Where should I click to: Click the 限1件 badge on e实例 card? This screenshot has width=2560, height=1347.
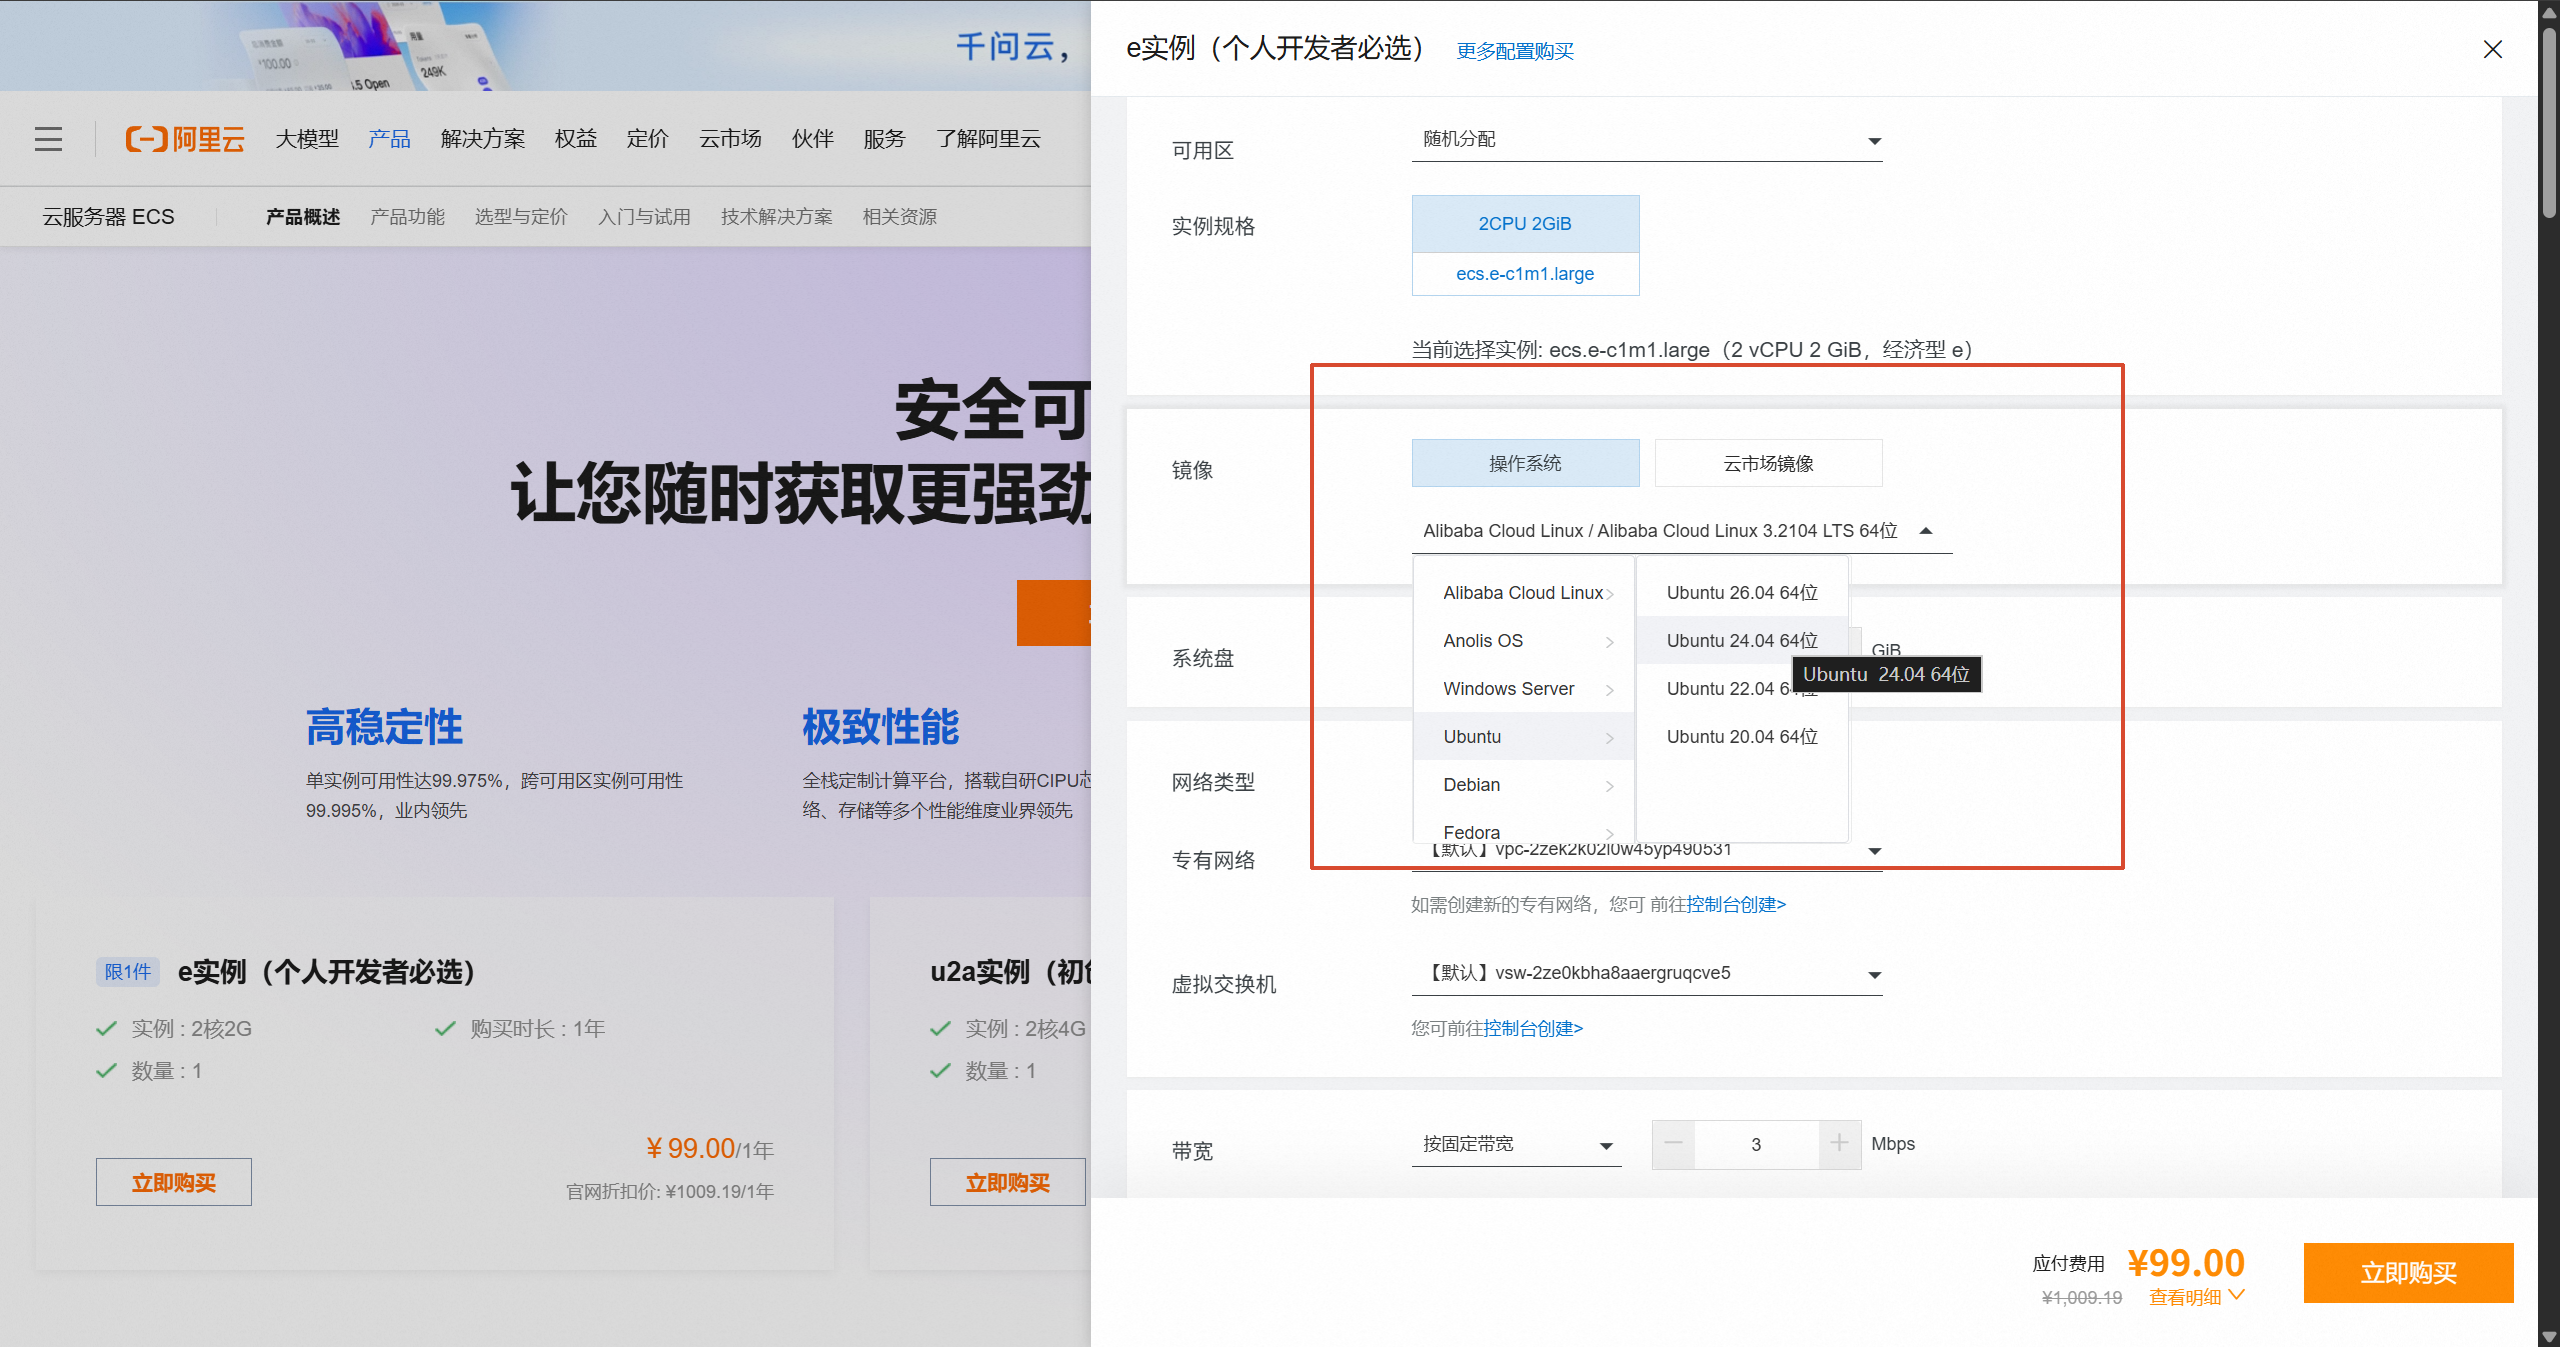128,972
